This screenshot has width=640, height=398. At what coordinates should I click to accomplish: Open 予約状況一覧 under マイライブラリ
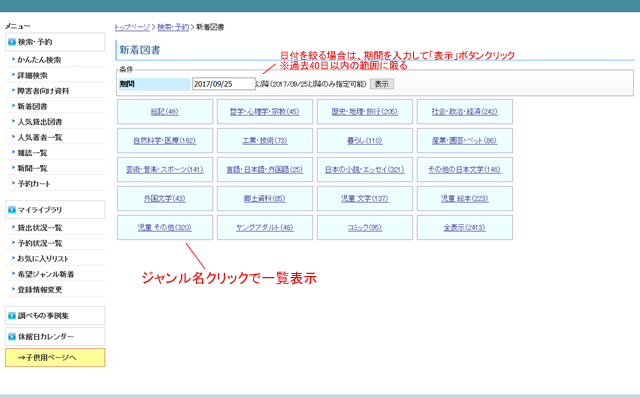click(40, 243)
